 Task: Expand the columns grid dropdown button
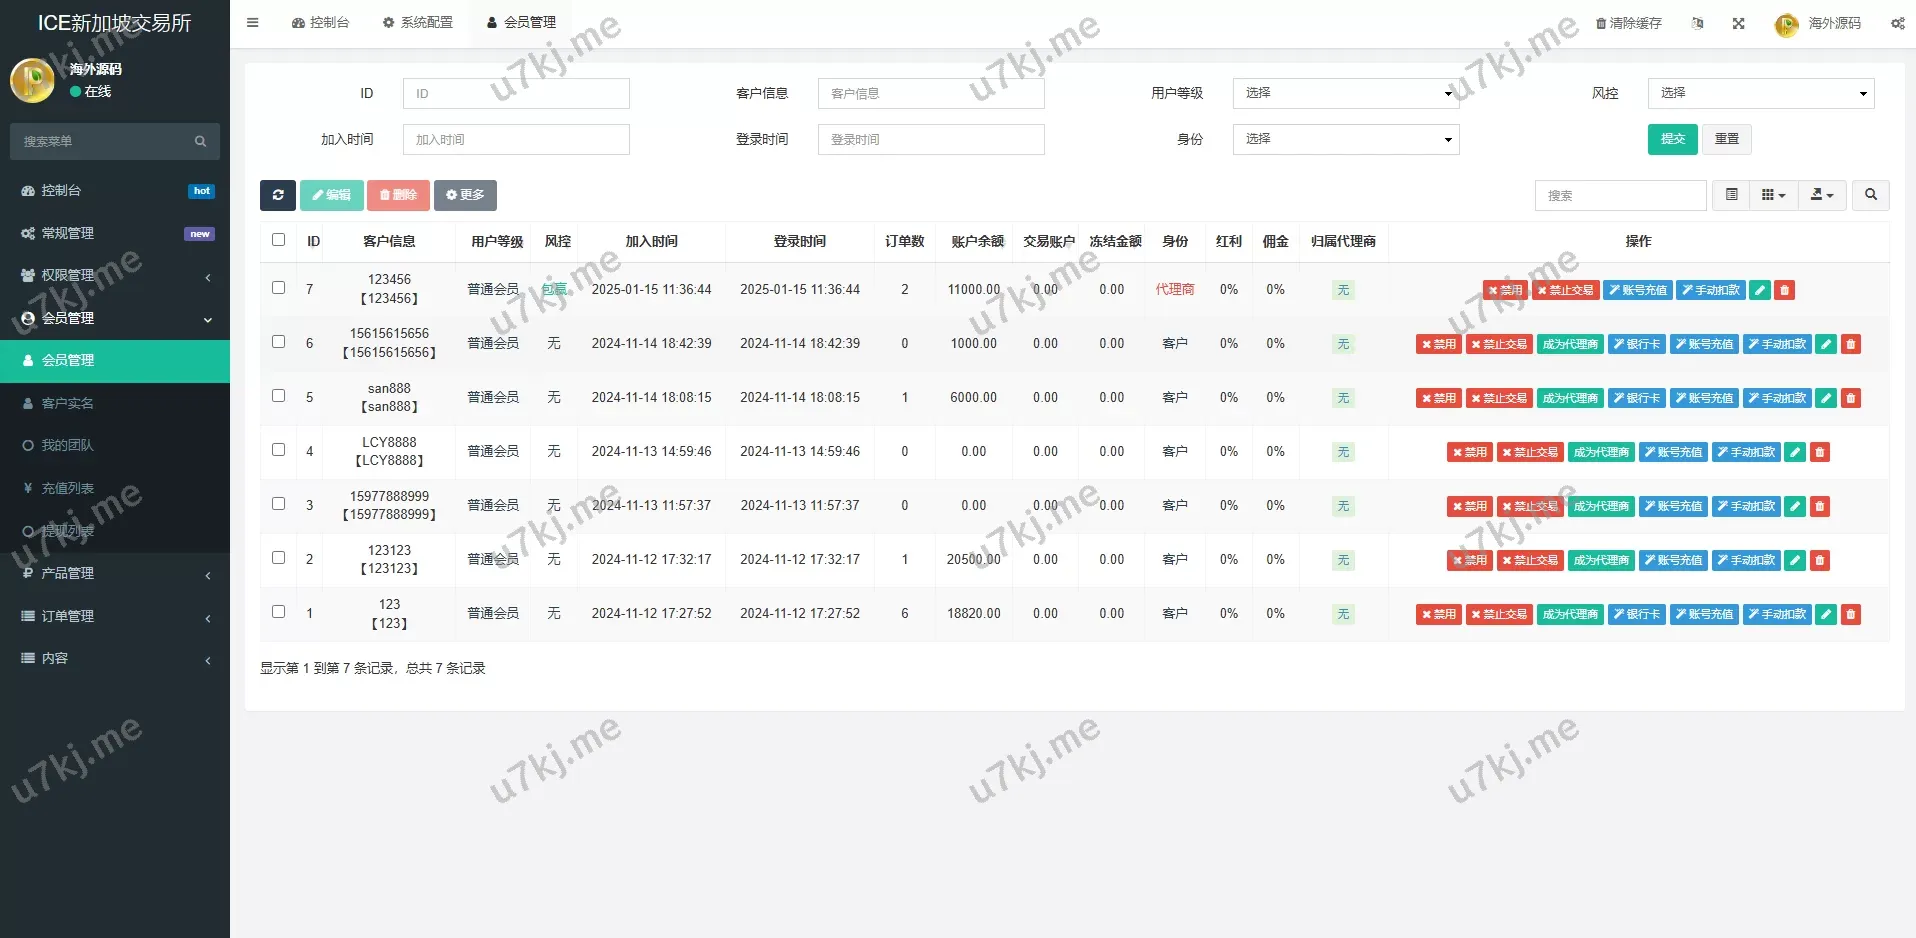coord(1773,195)
